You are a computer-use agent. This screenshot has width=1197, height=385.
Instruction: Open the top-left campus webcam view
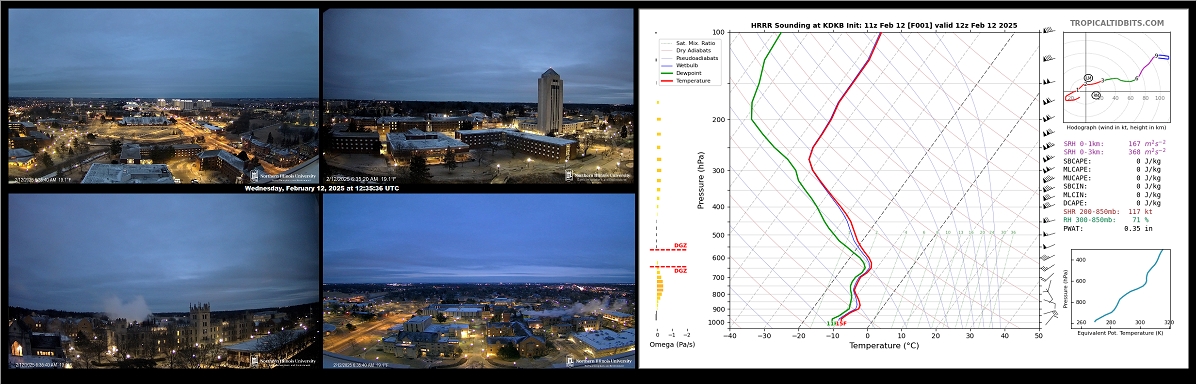click(x=163, y=96)
